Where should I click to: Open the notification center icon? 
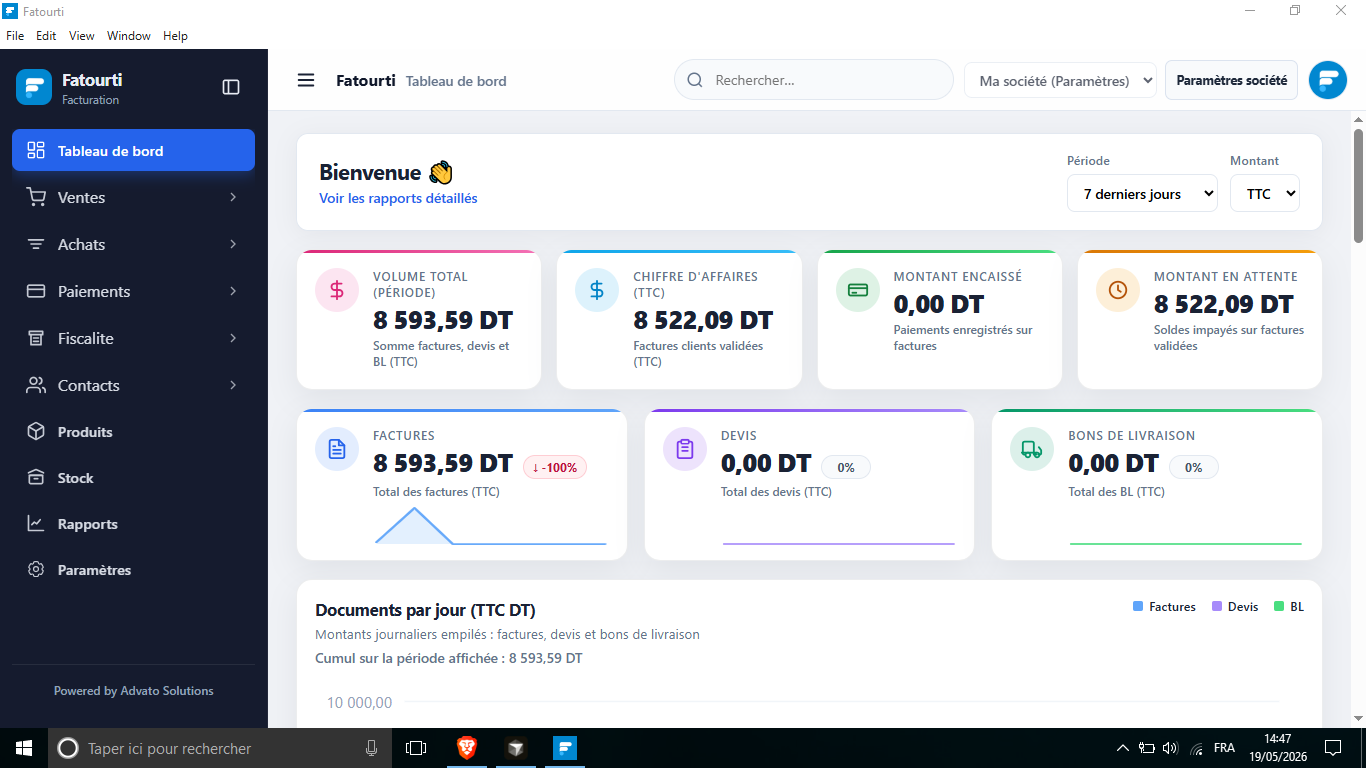pyautogui.click(x=1333, y=747)
